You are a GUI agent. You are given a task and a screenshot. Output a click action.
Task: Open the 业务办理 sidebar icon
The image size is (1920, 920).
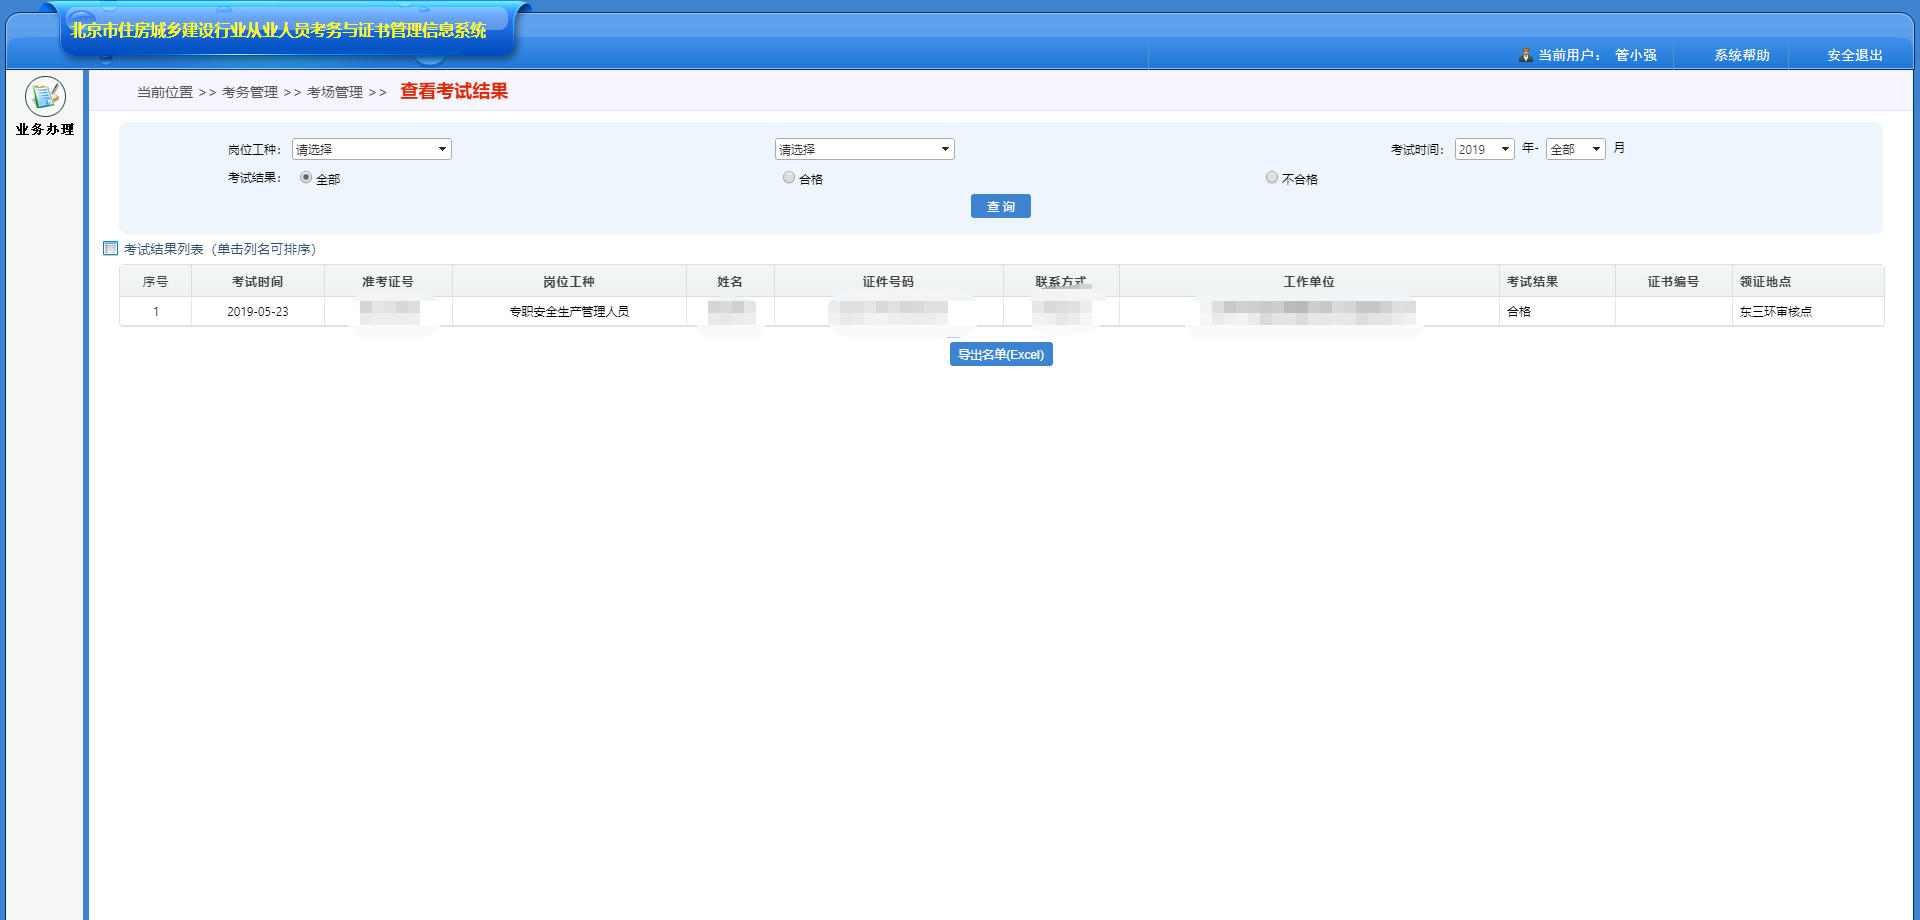[45, 98]
